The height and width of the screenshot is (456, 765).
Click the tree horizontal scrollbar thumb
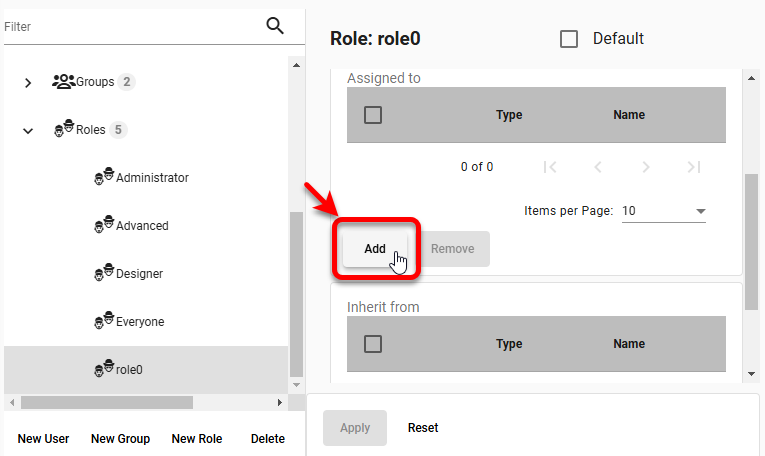click(106, 402)
